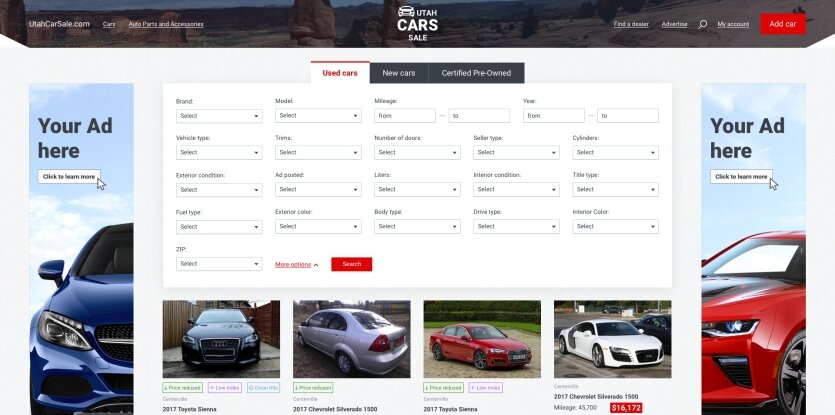The height and width of the screenshot is (415, 835).
Task: Open the Advertise link
Action: 674,25
